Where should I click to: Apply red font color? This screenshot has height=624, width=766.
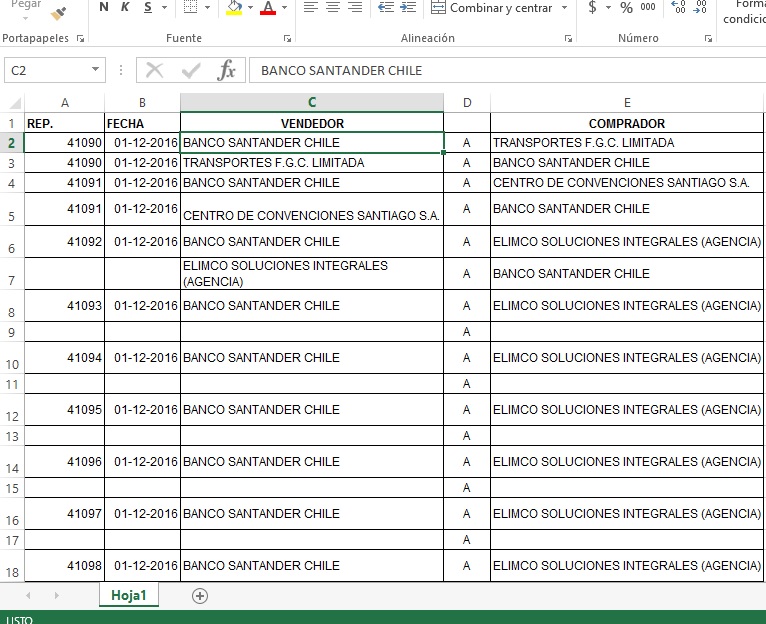pyautogui.click(x=268, y=7)
